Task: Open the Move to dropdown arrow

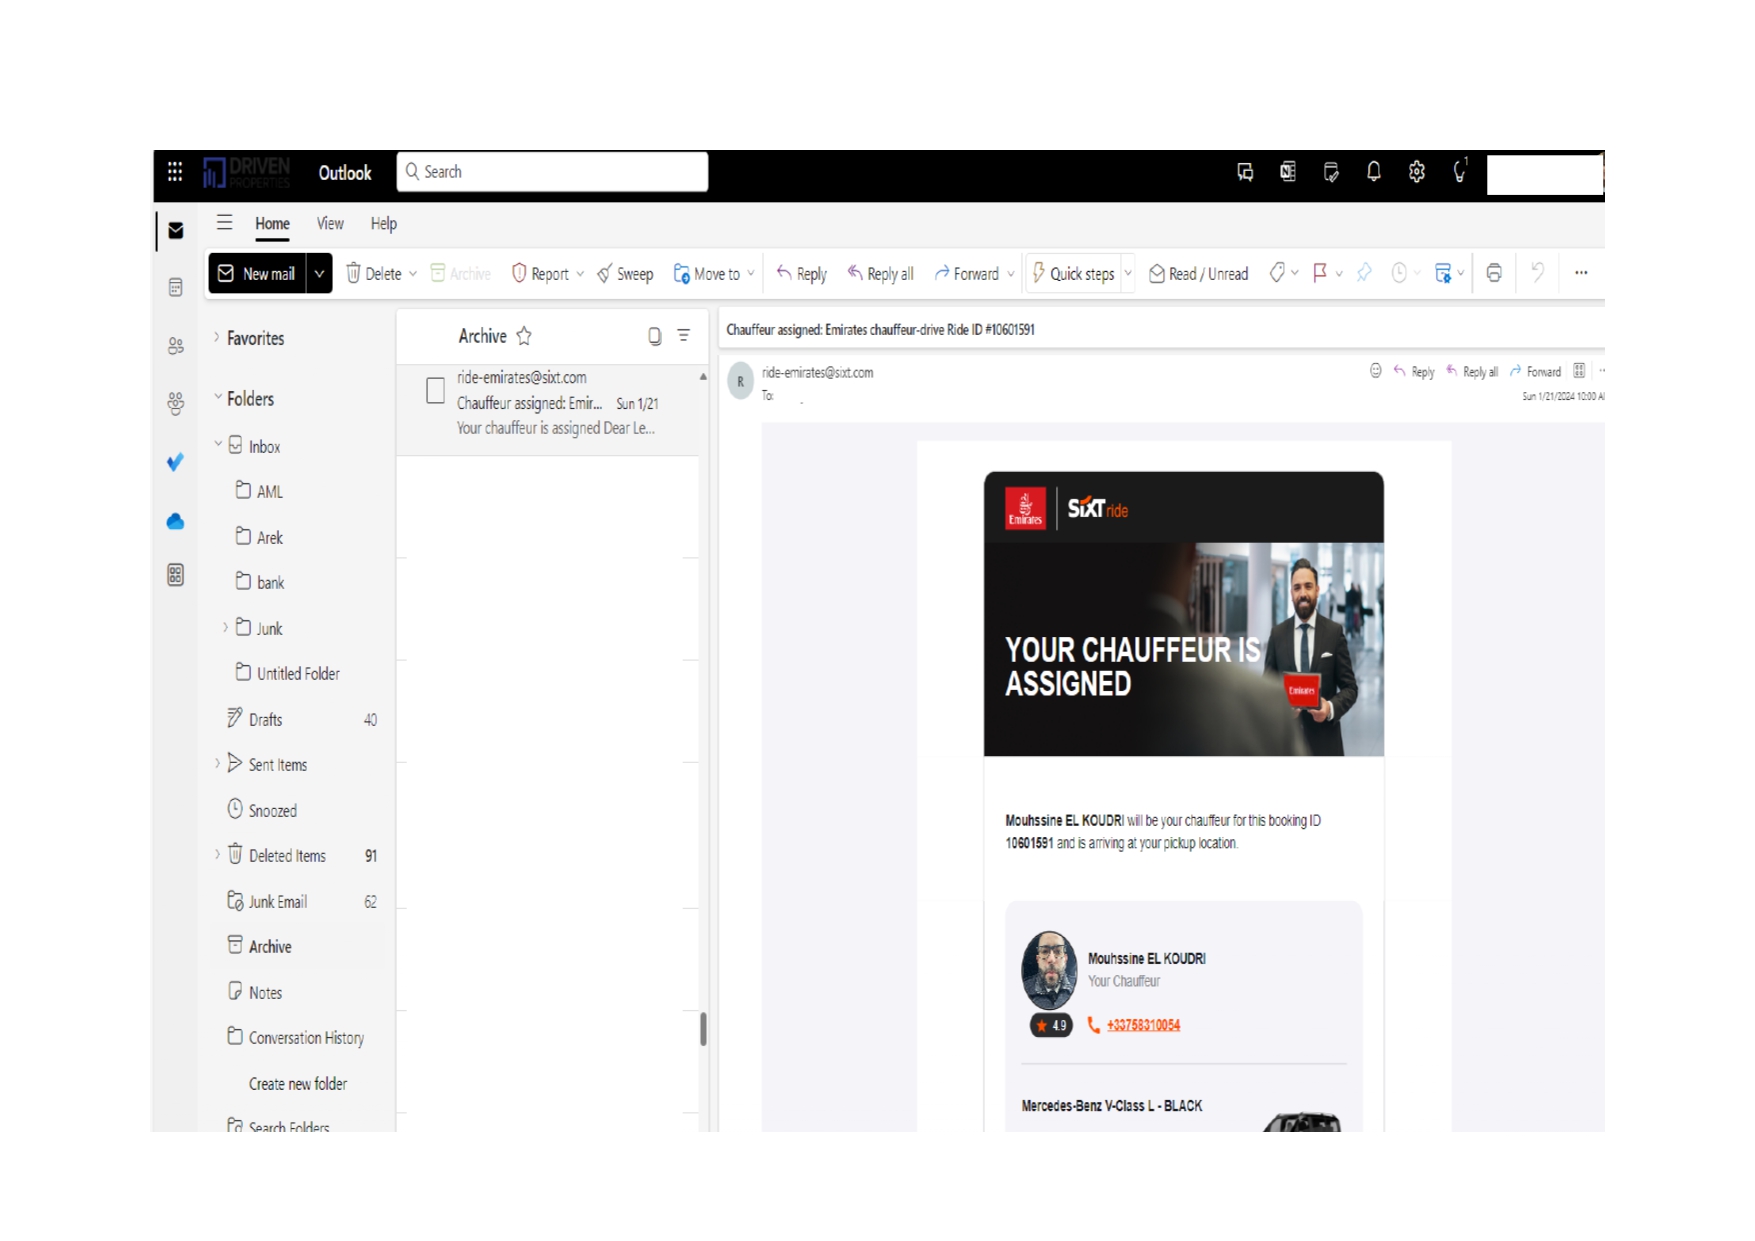Action: pyautogui.click(x=751, y=274)
